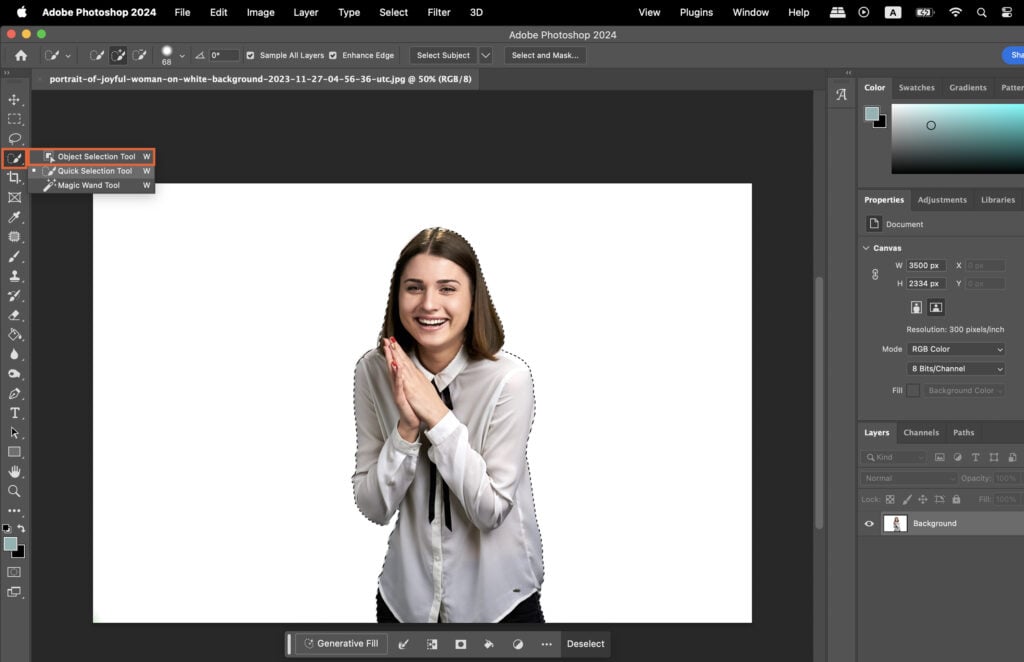Screen dimensions: 1024x662
Task: Select the Crop tool
Action: 14,177
